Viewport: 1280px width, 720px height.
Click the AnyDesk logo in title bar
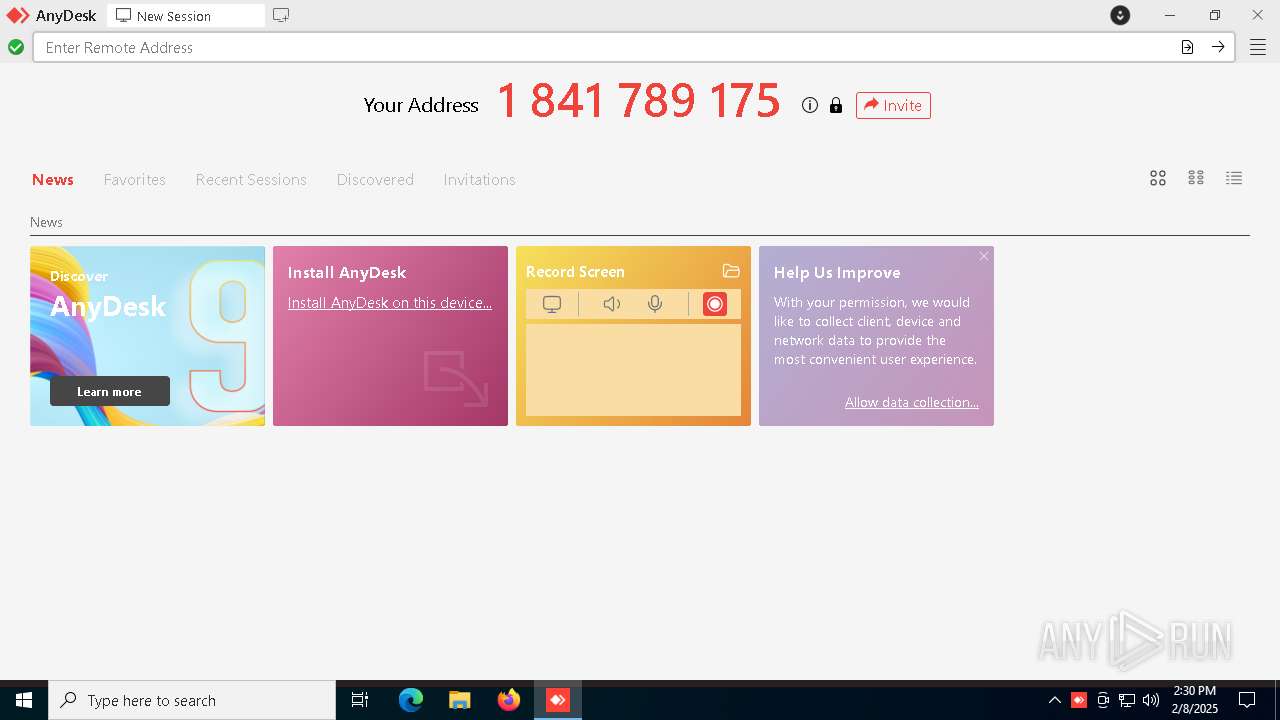tap(18, 15)
